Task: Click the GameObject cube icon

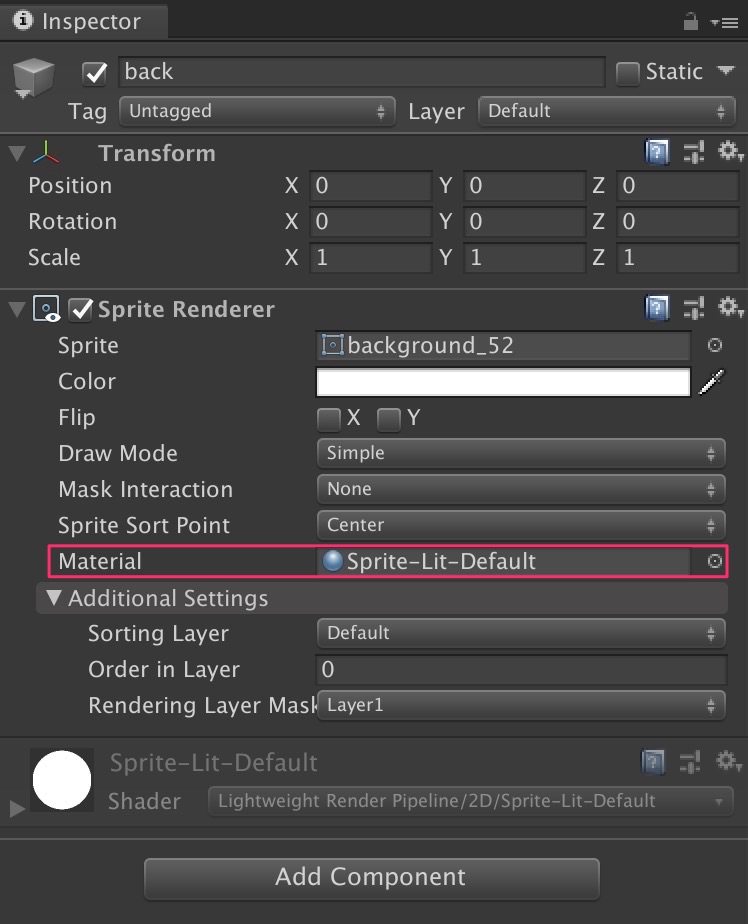Action: [34, 77]
